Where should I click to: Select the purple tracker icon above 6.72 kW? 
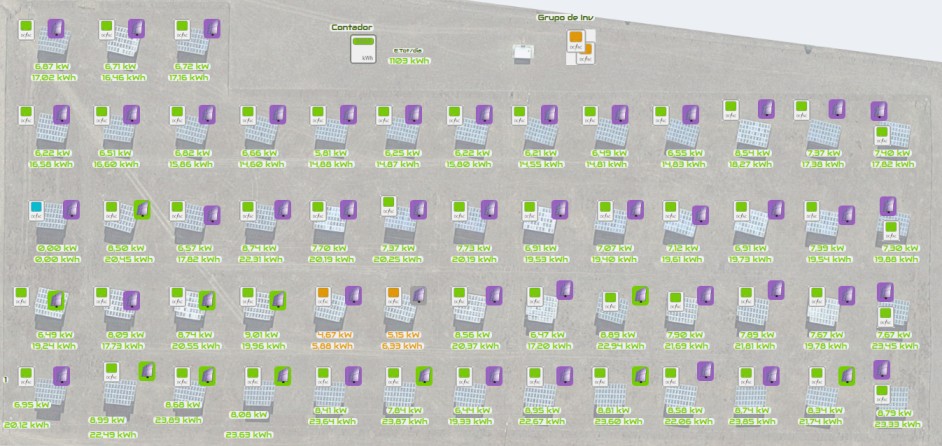coord(212,29)
